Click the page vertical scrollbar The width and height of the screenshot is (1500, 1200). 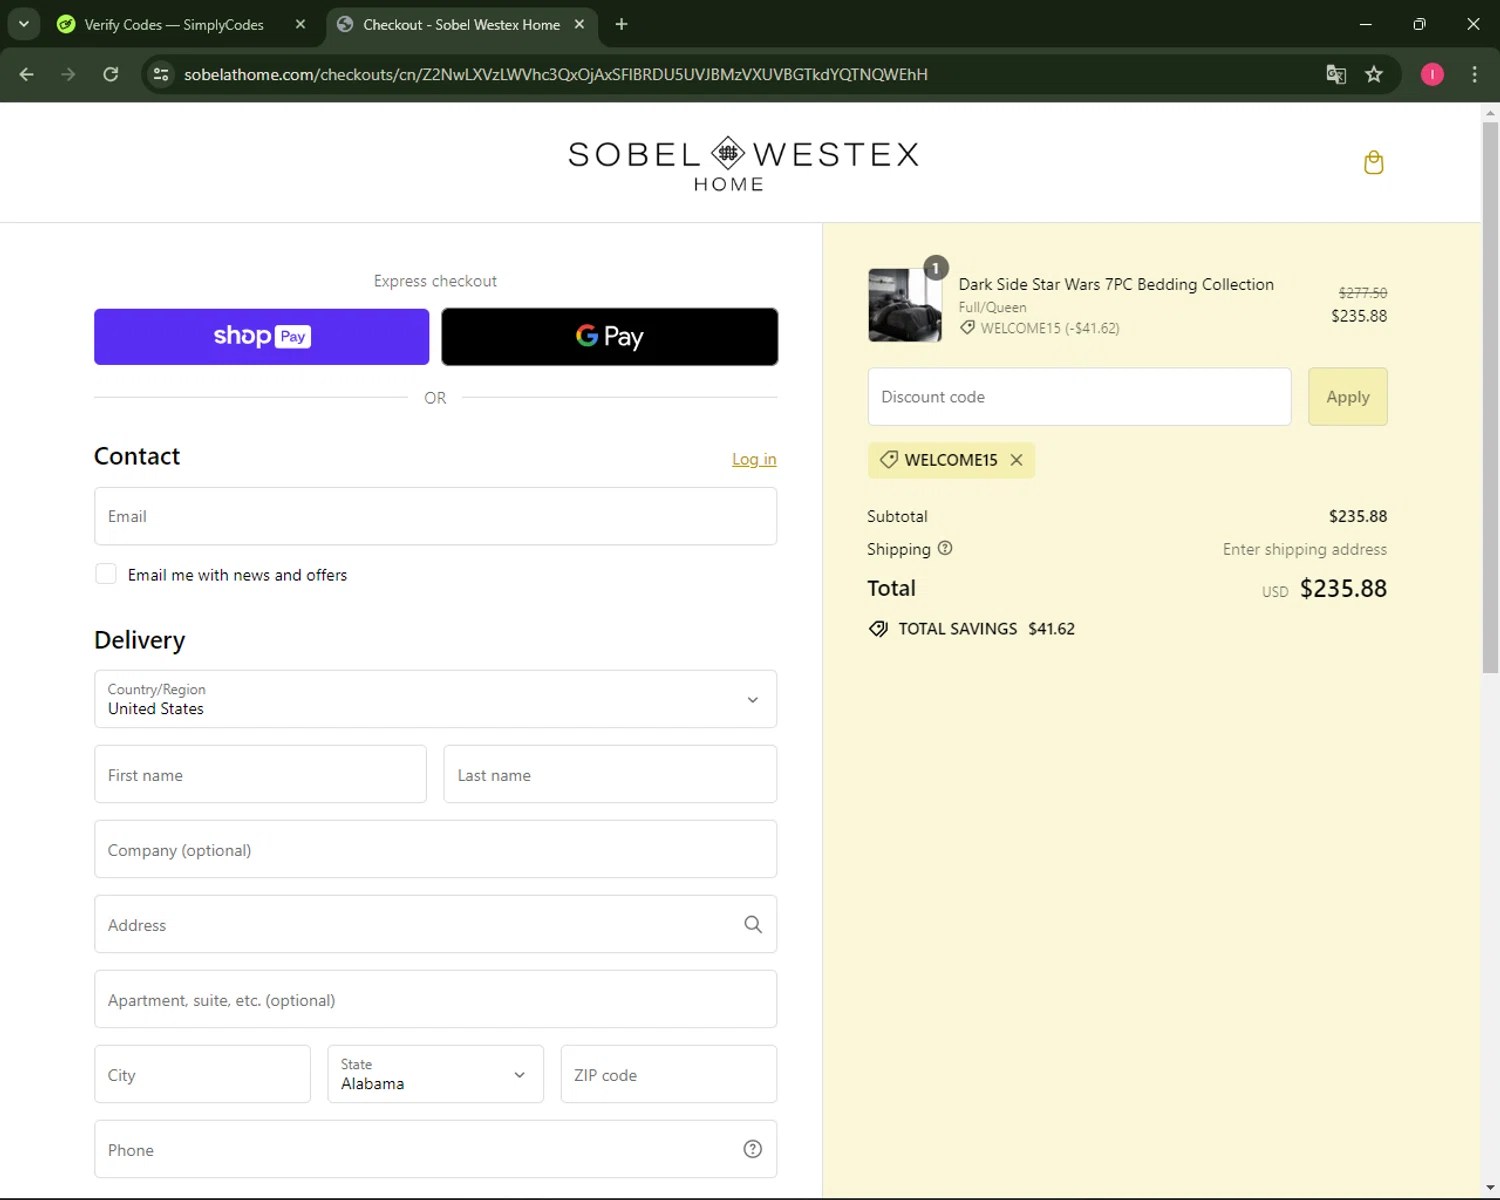1490,400
